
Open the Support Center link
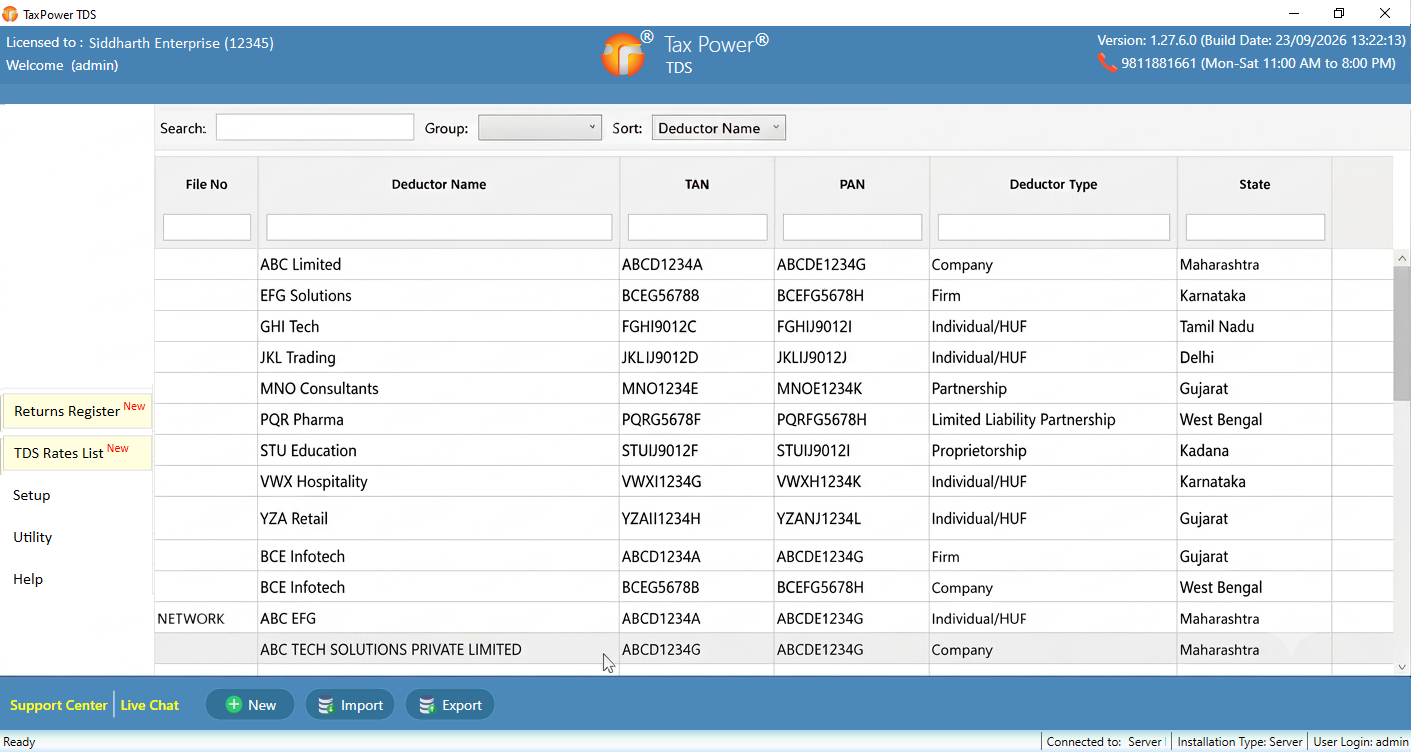pyautogui.click(x=58, y=705)
